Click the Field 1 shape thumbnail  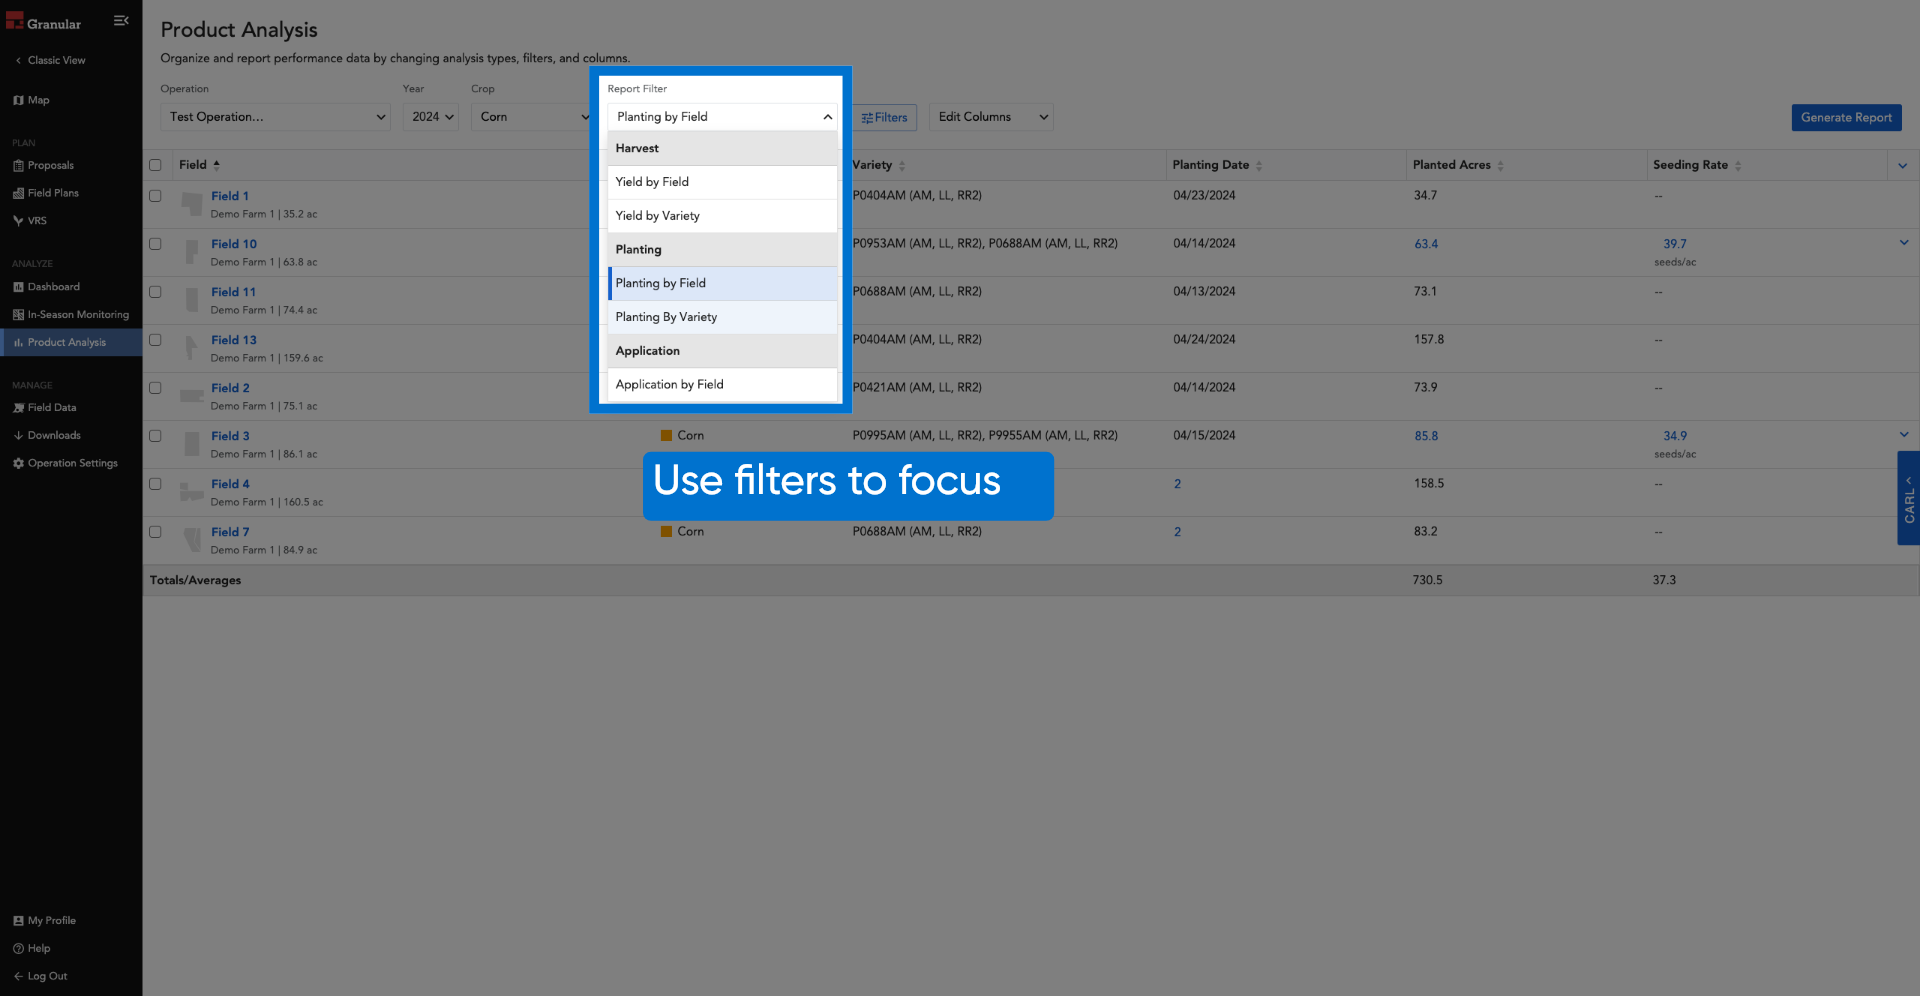click(x=192, y=204)
